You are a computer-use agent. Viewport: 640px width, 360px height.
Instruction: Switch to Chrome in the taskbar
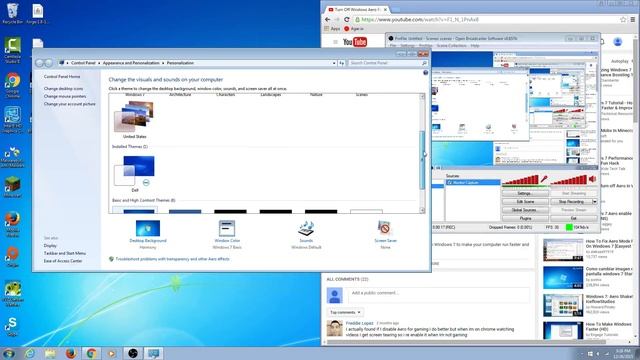point(91,353)
